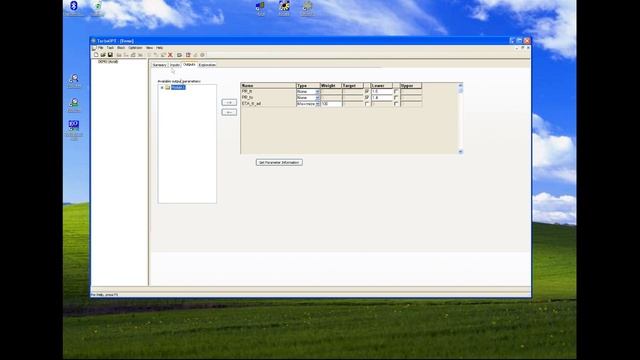
Task: Open the Block menu
Action: (x=121, y=48)
